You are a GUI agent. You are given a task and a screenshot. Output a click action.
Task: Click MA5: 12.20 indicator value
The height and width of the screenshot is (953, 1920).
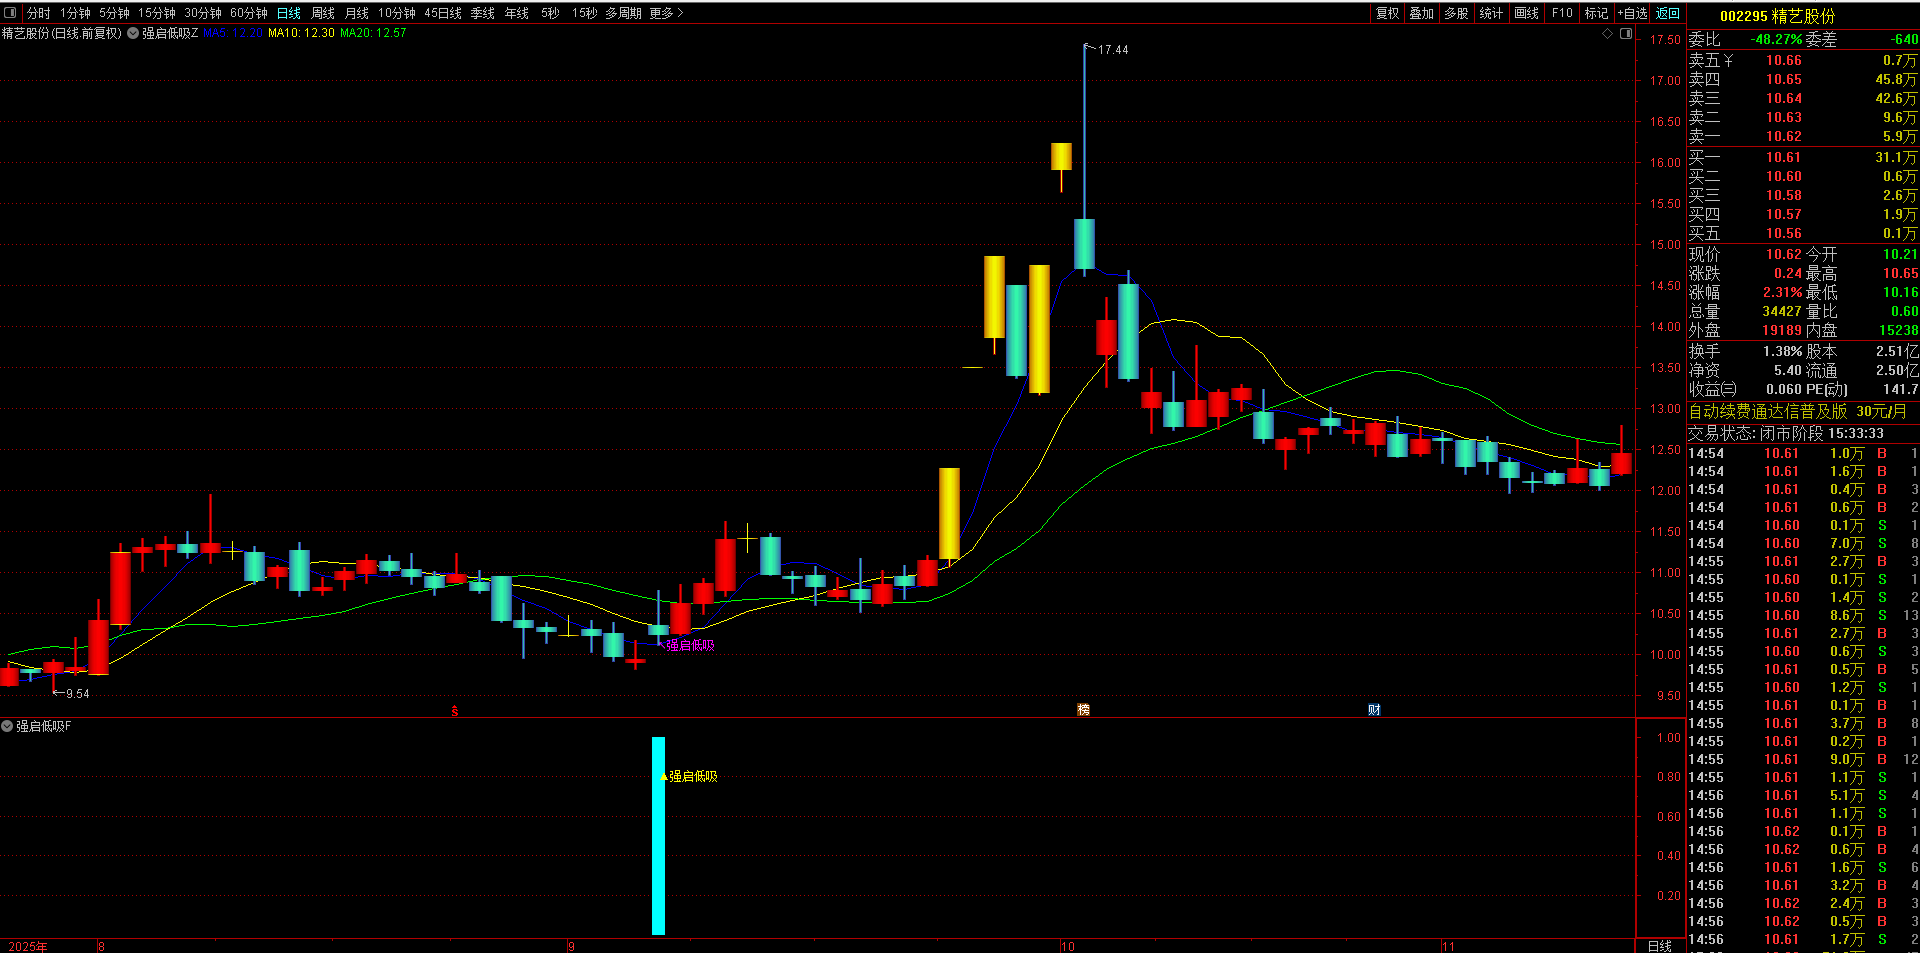point(233,33)
